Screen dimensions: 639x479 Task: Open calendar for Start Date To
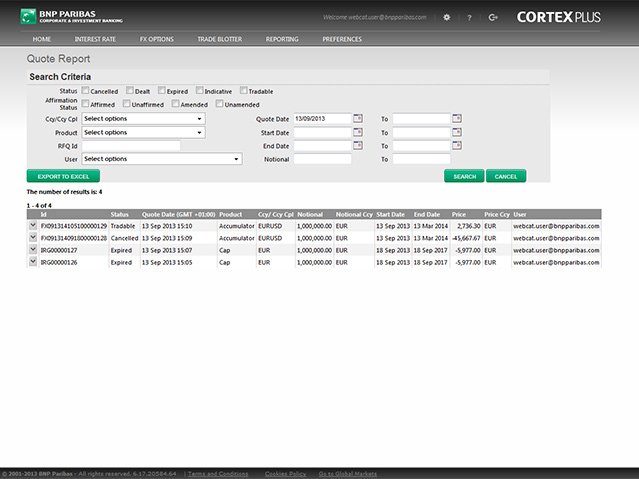click(x=457, y=132)
